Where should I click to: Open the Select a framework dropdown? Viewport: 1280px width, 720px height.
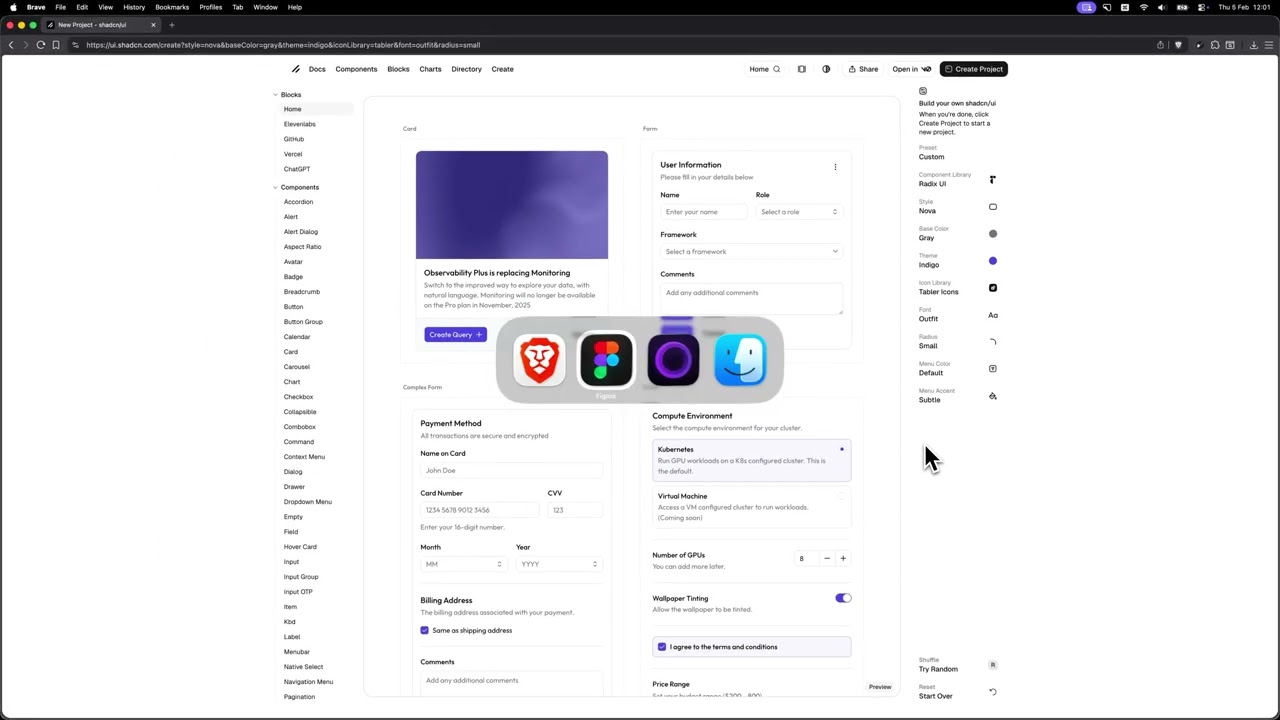pyautogui.click(x=751, y=252)
